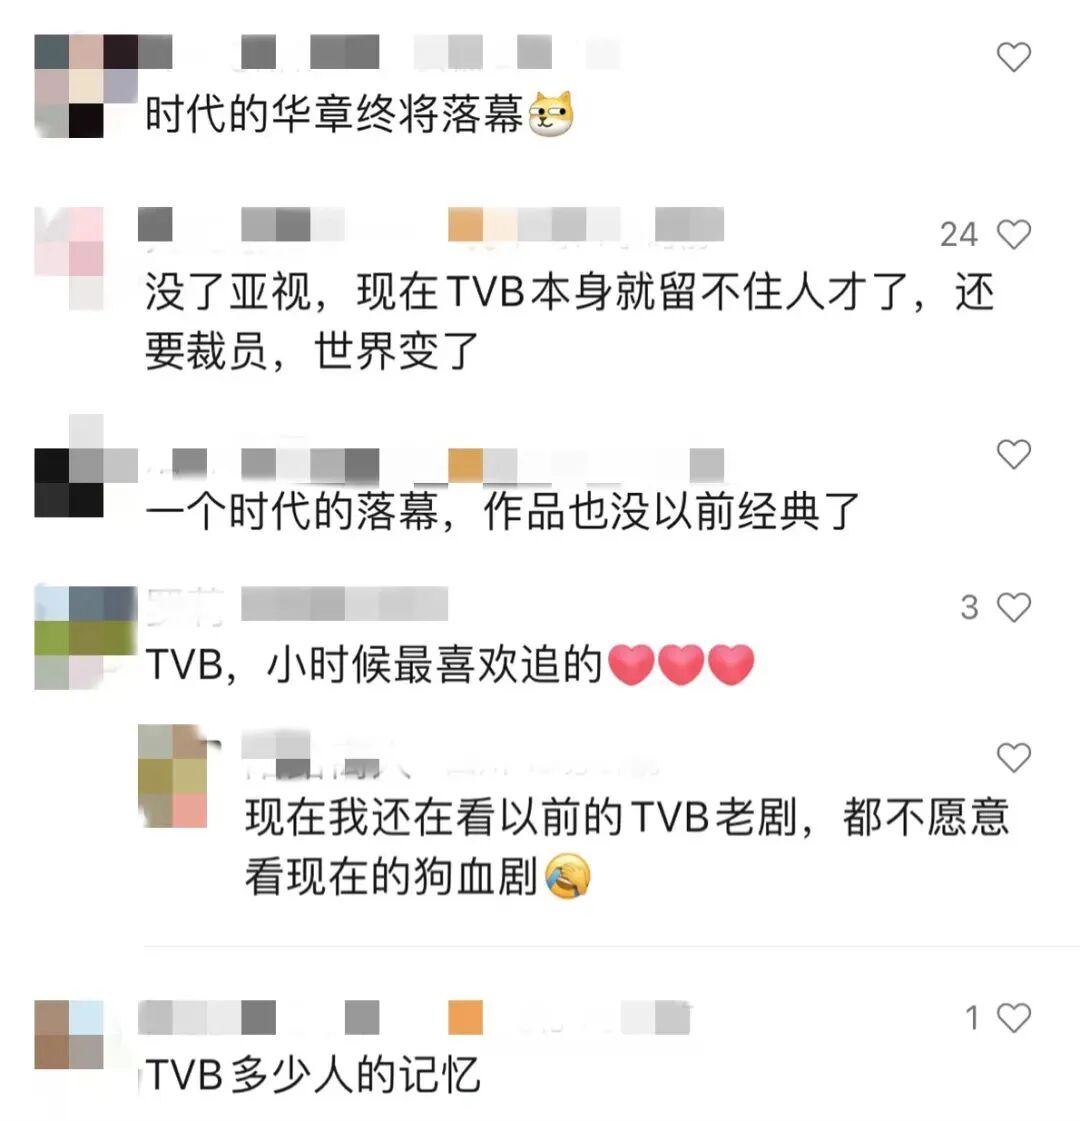Tap the comment '一个时代的落幕，作品也没以前经典了'
The width and height of the screenshot is (1080, 1121).
[x=502, y=512]
